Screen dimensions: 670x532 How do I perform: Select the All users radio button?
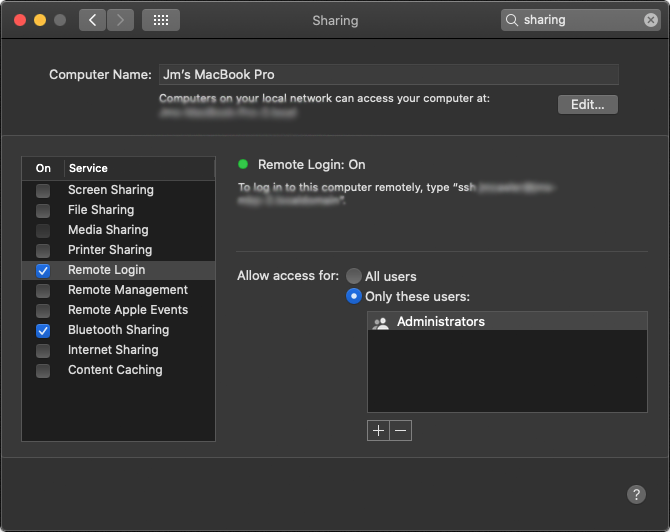[353, 276]
